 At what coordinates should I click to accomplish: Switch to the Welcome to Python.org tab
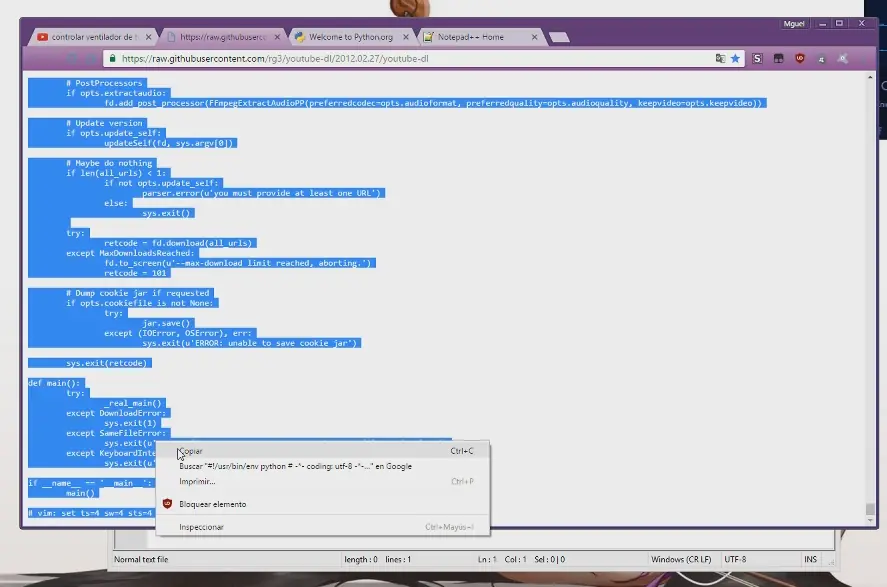click(350, 37)
